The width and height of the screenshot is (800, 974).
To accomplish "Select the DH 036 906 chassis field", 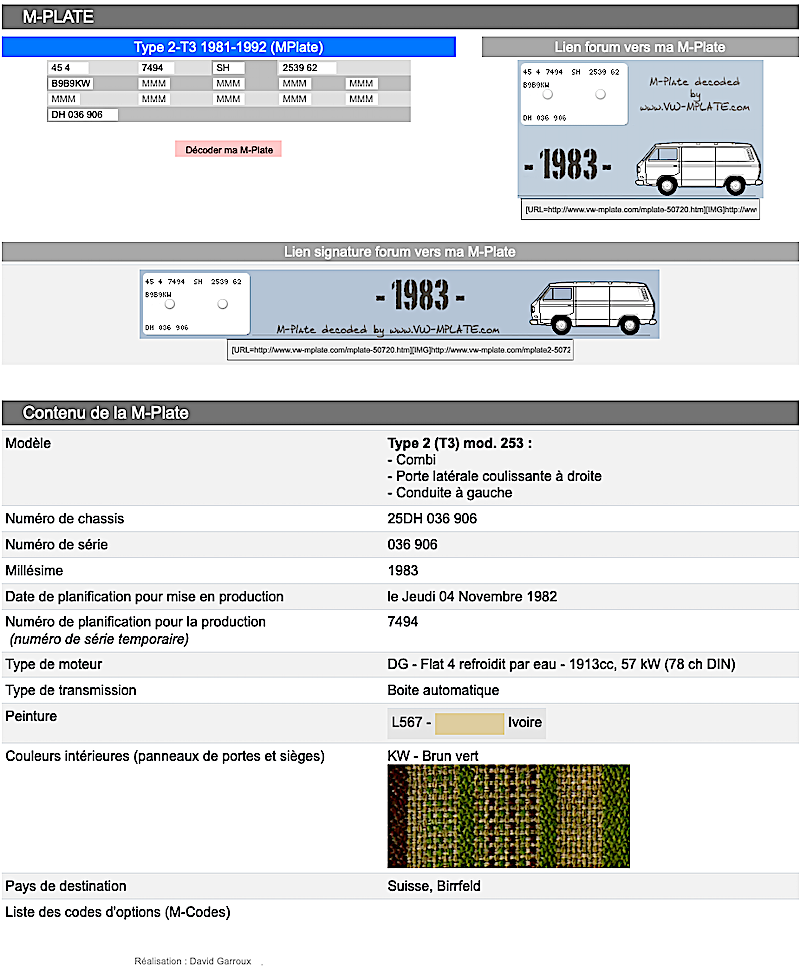I will 83,114.
